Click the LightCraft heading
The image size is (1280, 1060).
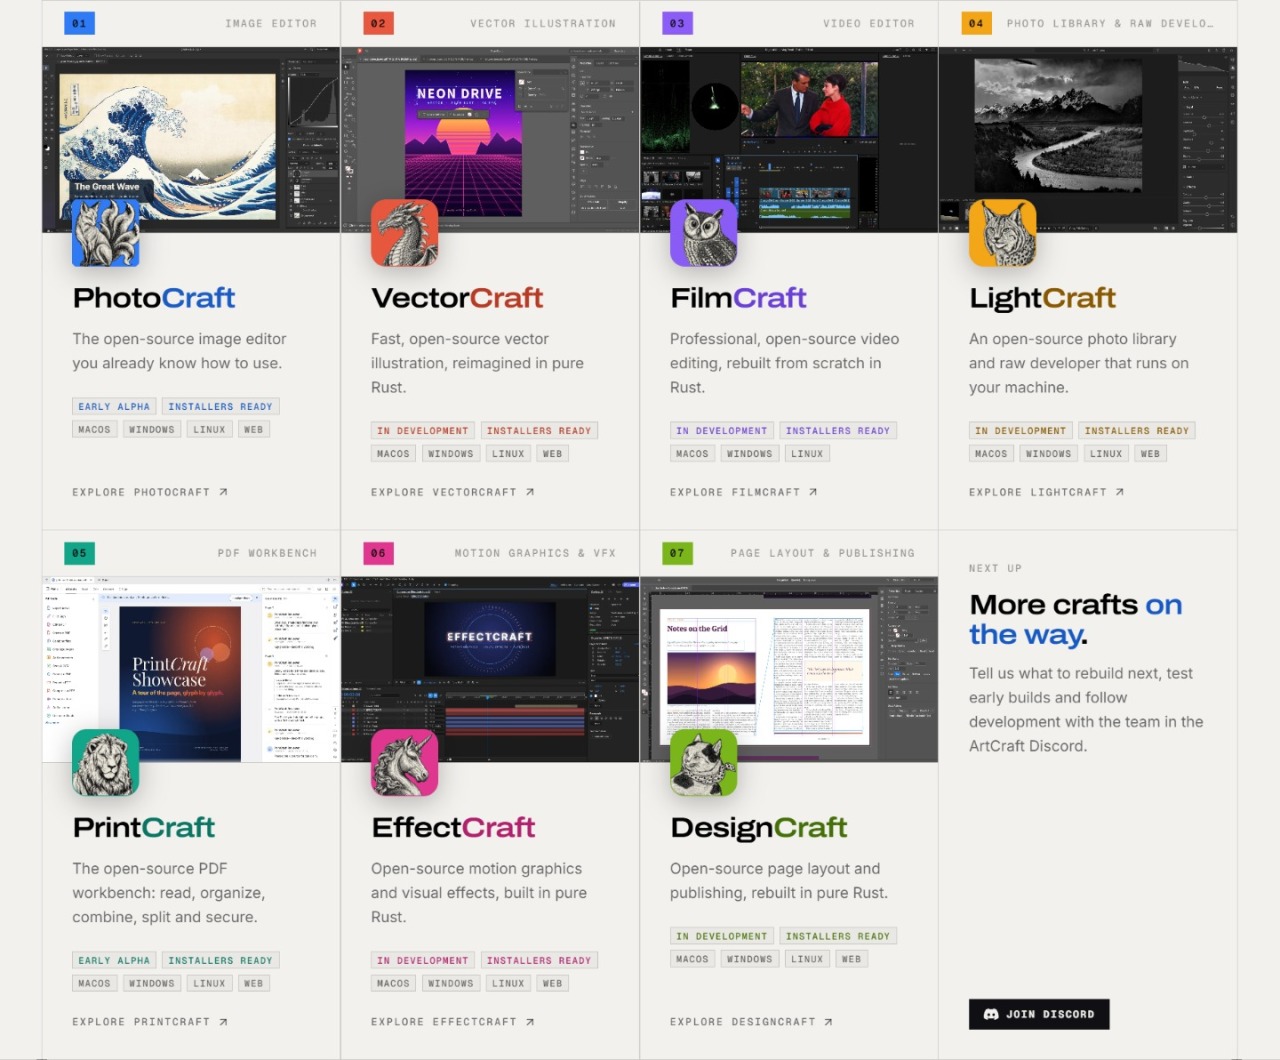1042,298
